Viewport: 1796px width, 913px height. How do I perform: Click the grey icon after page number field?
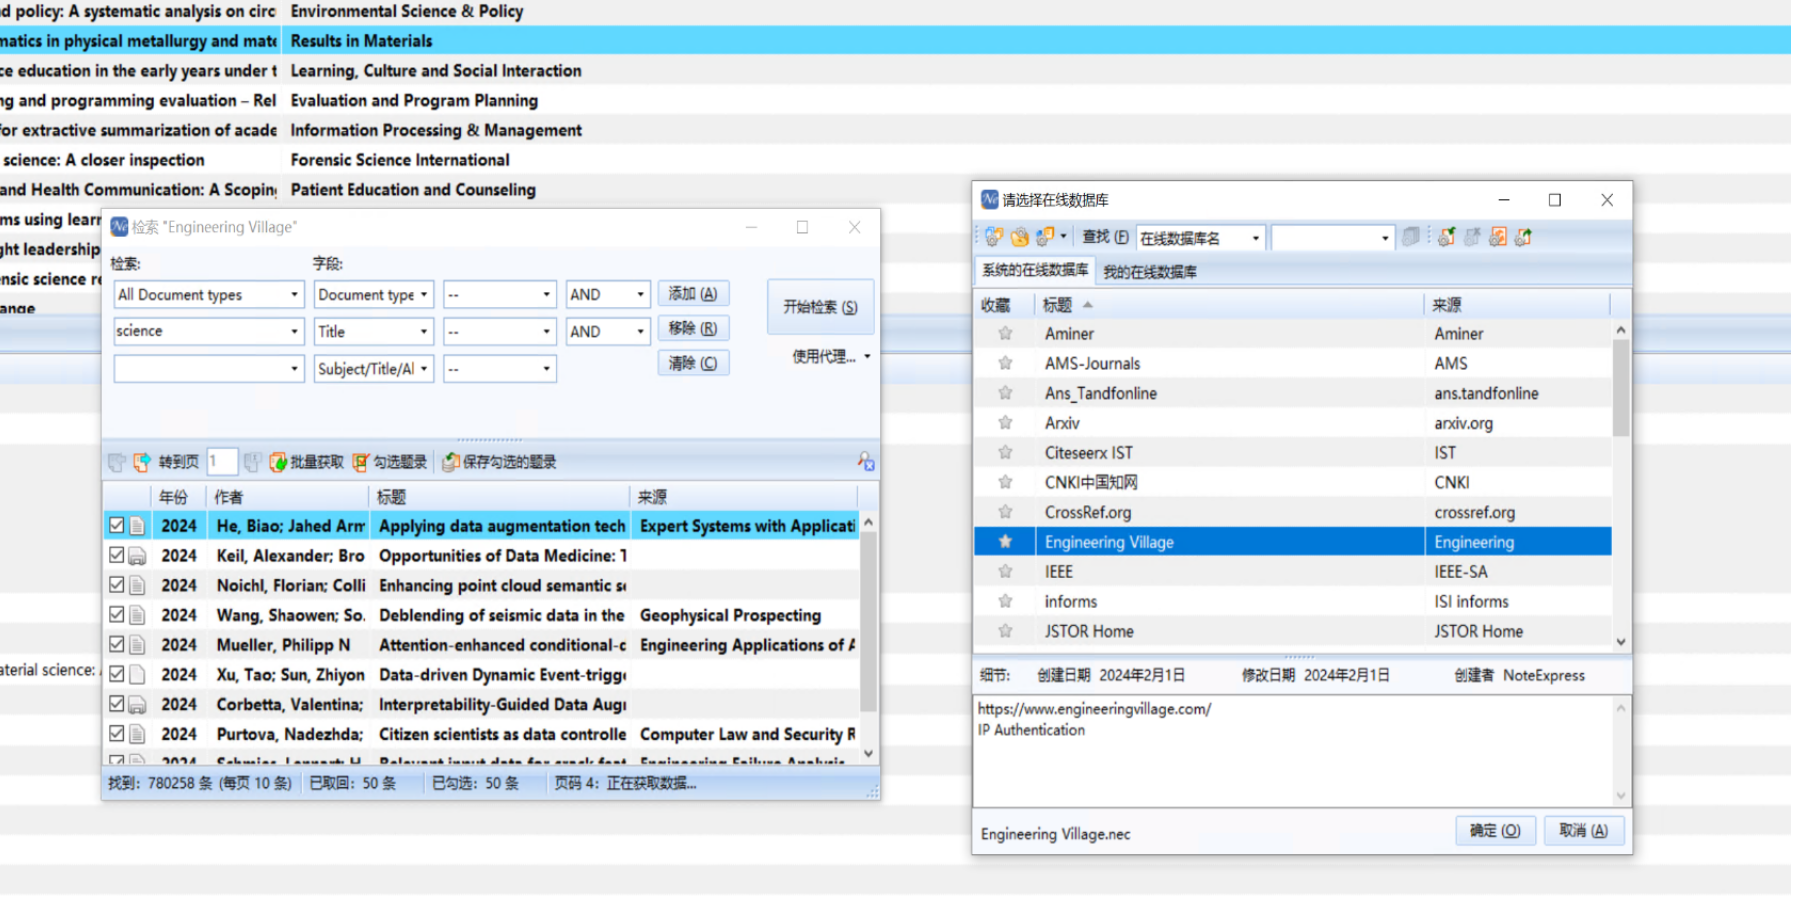[252, 462]
